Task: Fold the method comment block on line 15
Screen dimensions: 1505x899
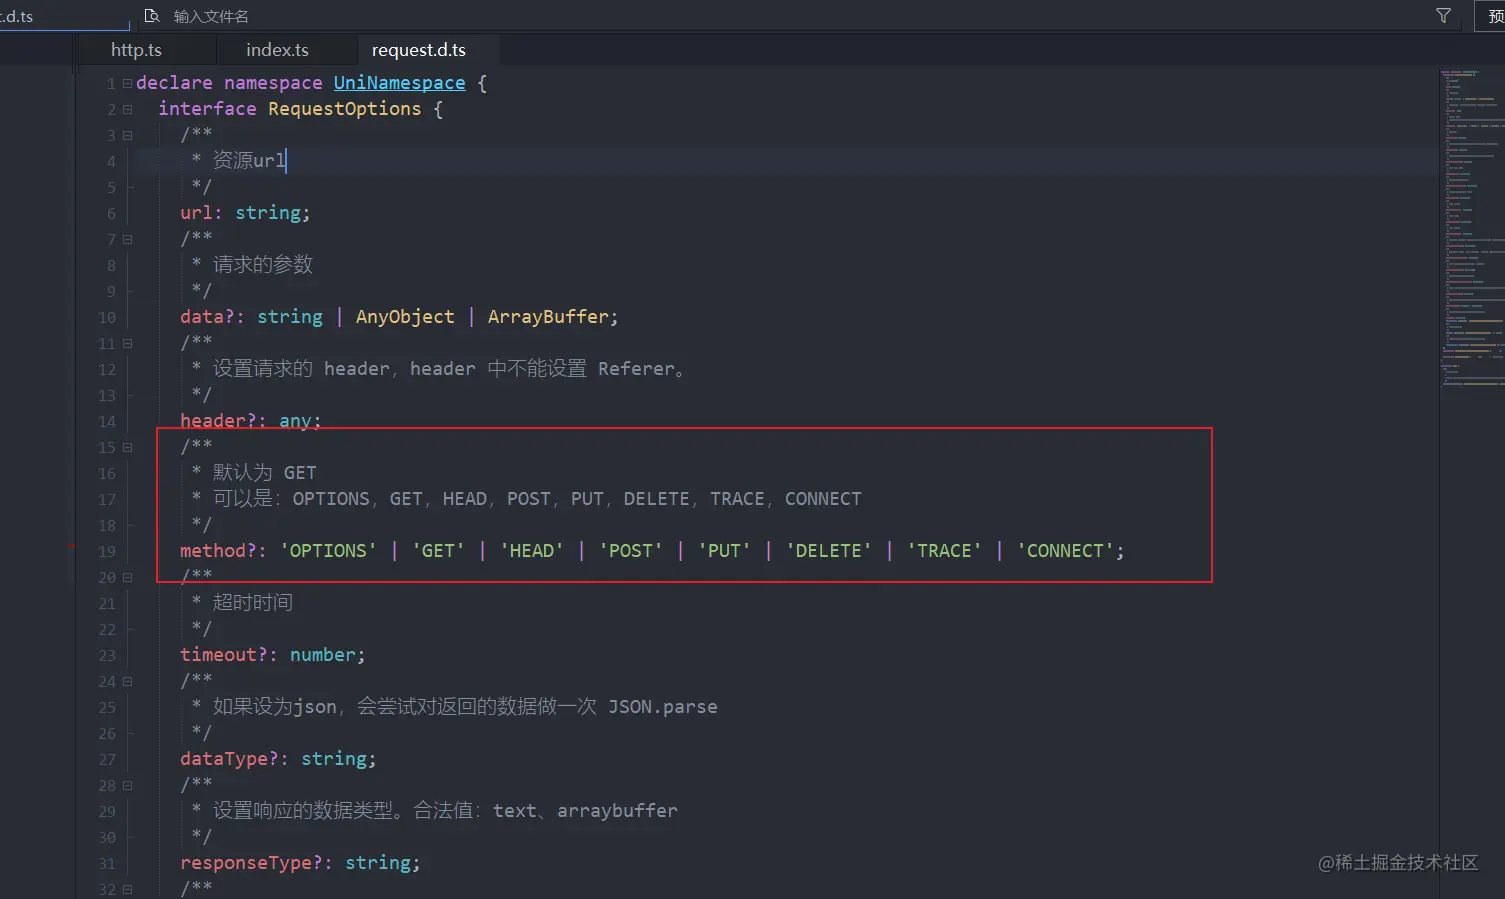Action: click(127, 447)
